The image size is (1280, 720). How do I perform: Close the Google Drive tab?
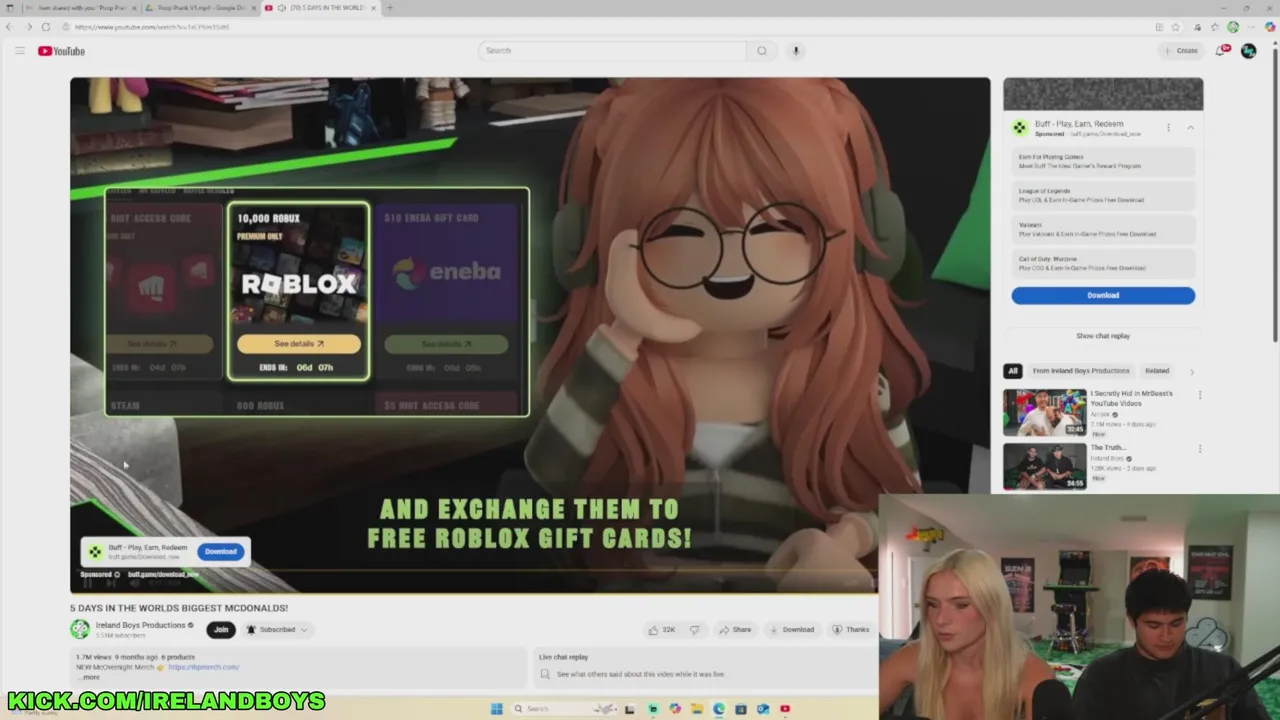(x=253, y=8)
